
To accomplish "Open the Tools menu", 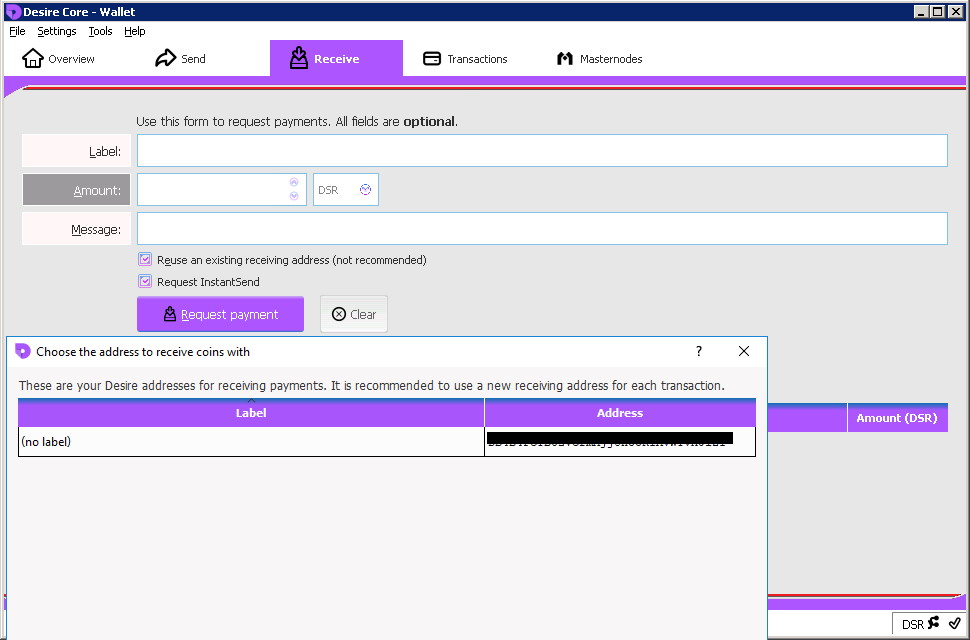I will click(100, 31).
